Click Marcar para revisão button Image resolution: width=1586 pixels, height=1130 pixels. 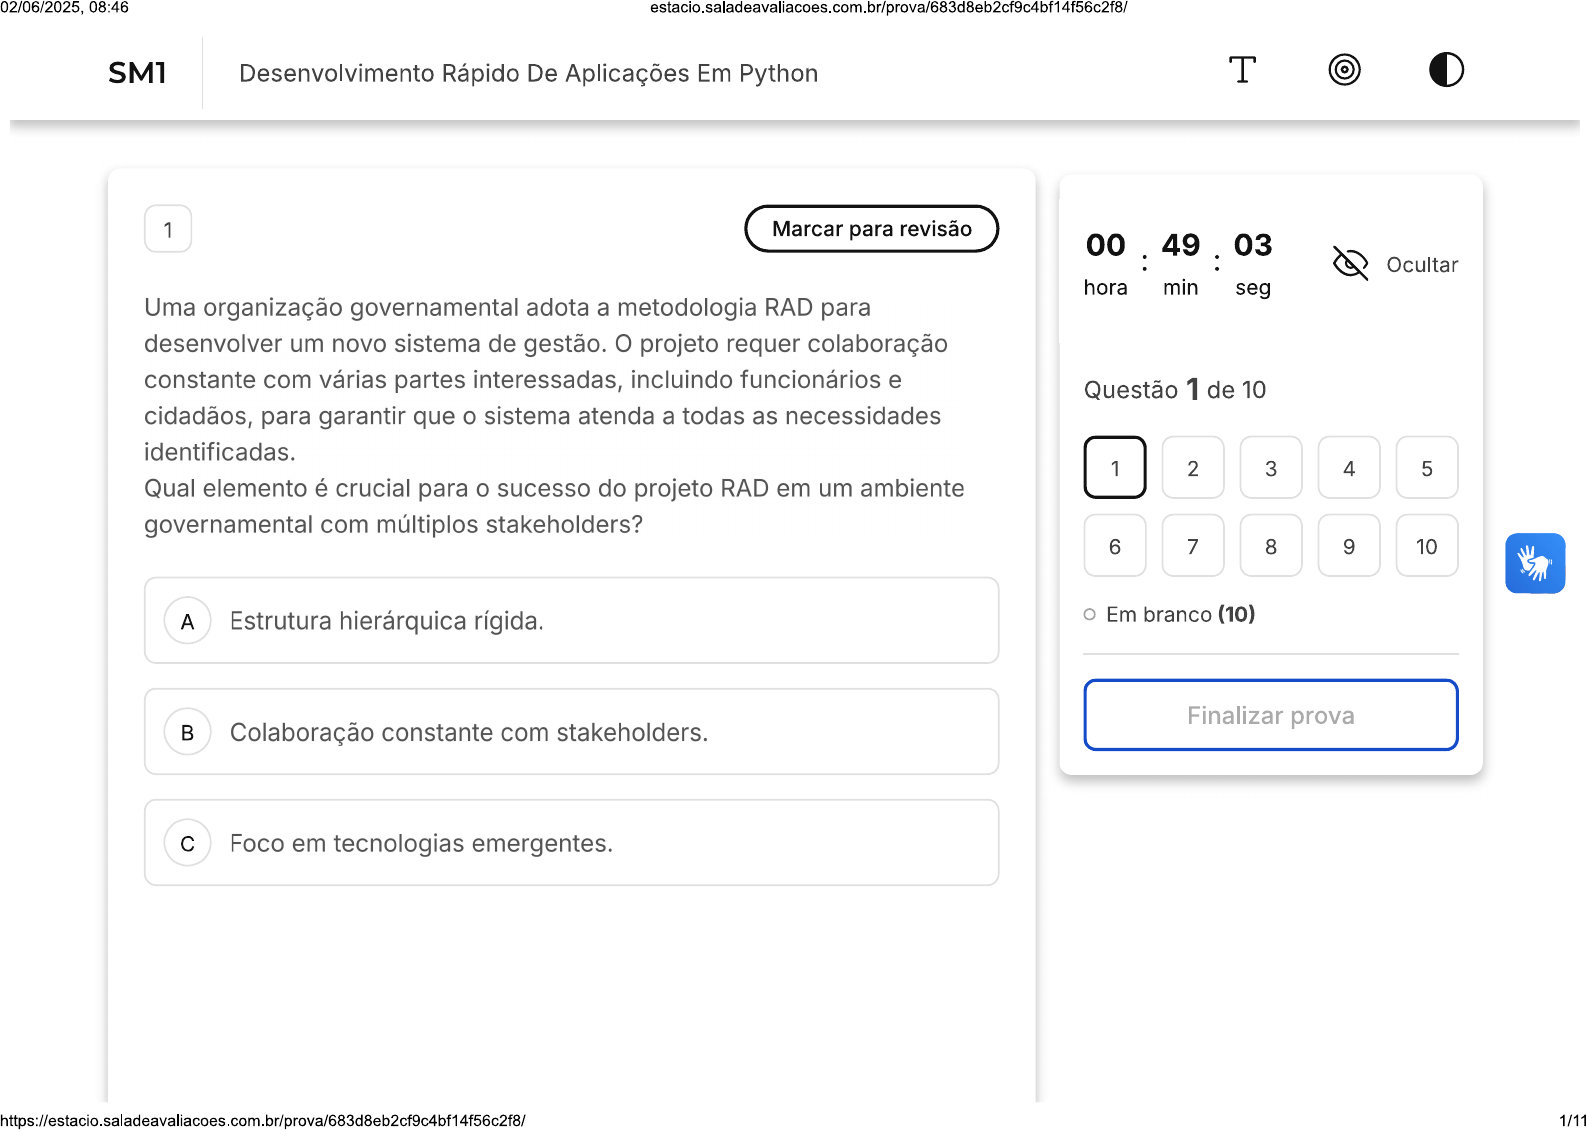(x=872, y=229)
